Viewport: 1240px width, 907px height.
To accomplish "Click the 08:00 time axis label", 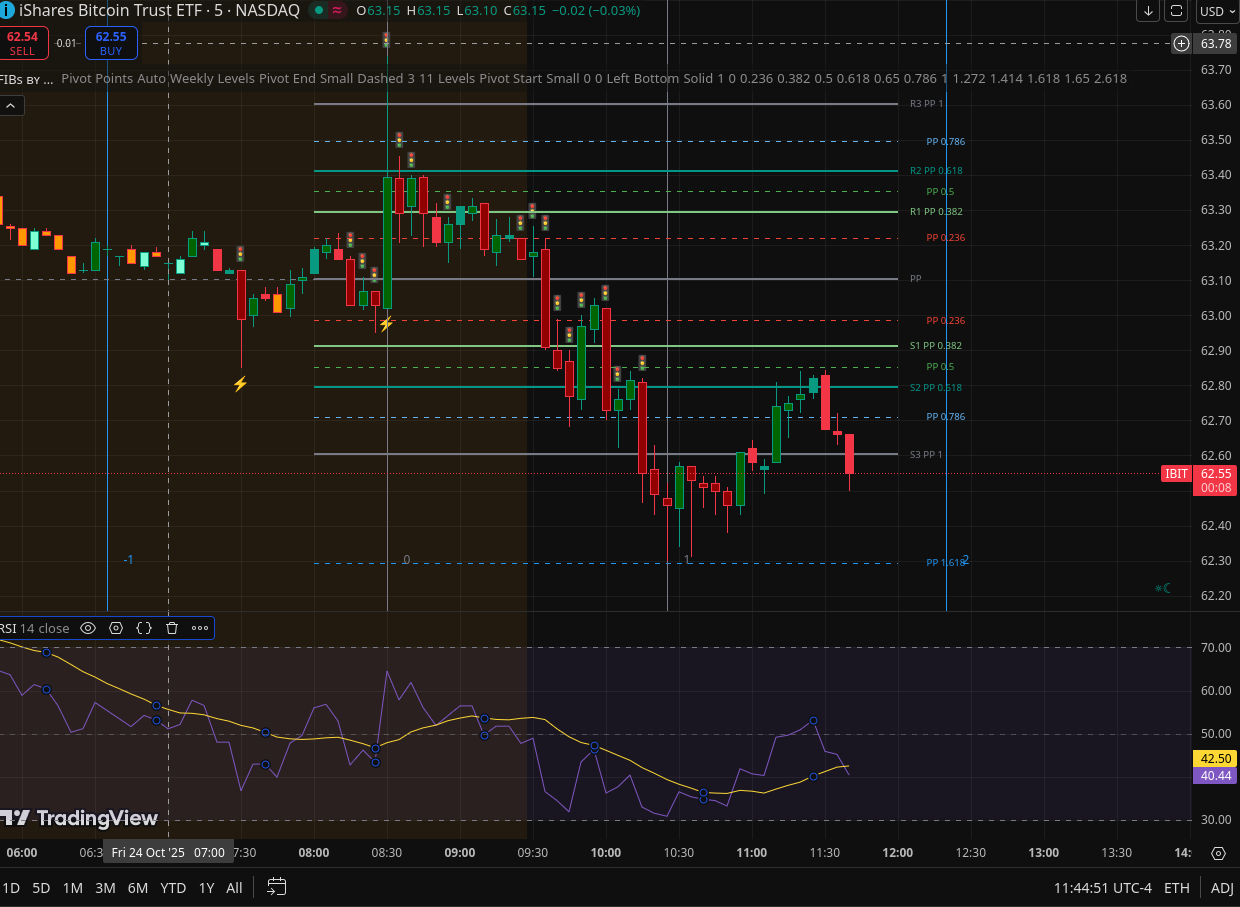I will [x=314, y=853].
